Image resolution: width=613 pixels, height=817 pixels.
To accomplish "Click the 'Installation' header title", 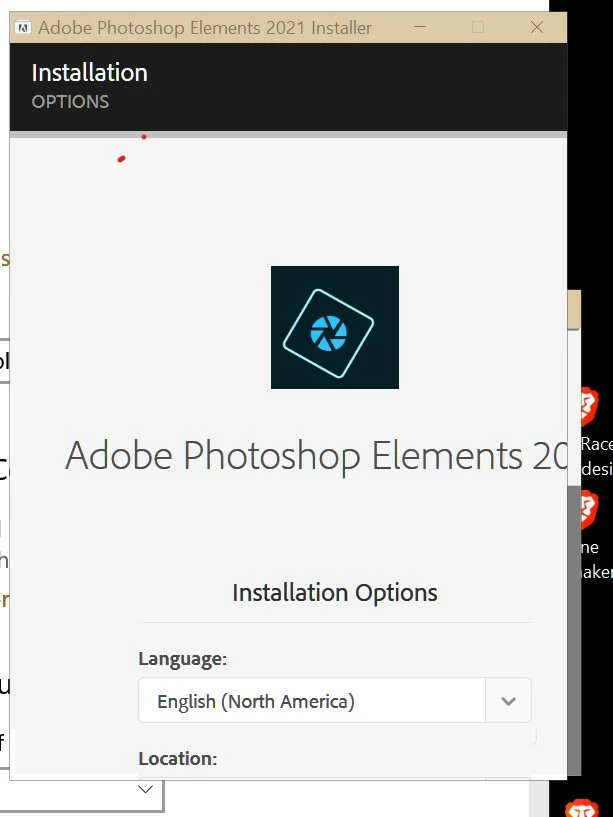I will pyautogui.click(x=90, y=72).
